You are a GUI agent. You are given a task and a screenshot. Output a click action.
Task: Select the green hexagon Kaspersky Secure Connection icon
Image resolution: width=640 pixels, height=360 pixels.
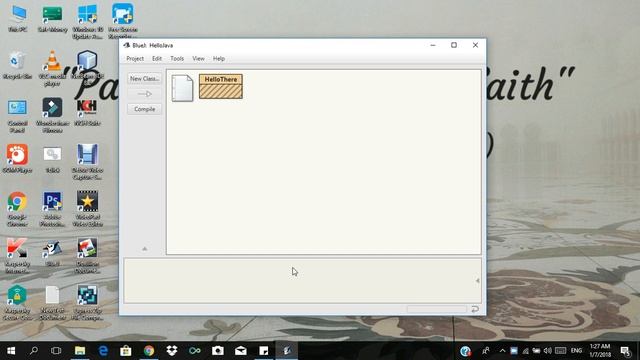coord(17,302)
